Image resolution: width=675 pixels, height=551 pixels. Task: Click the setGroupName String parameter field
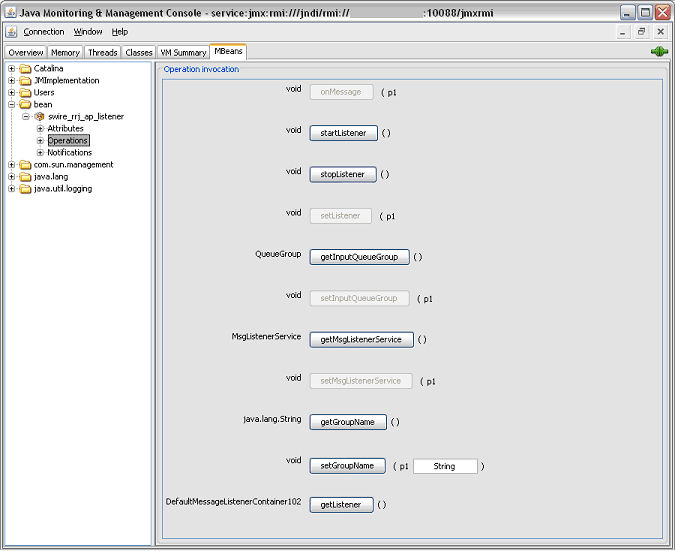[x=445, y=466]
